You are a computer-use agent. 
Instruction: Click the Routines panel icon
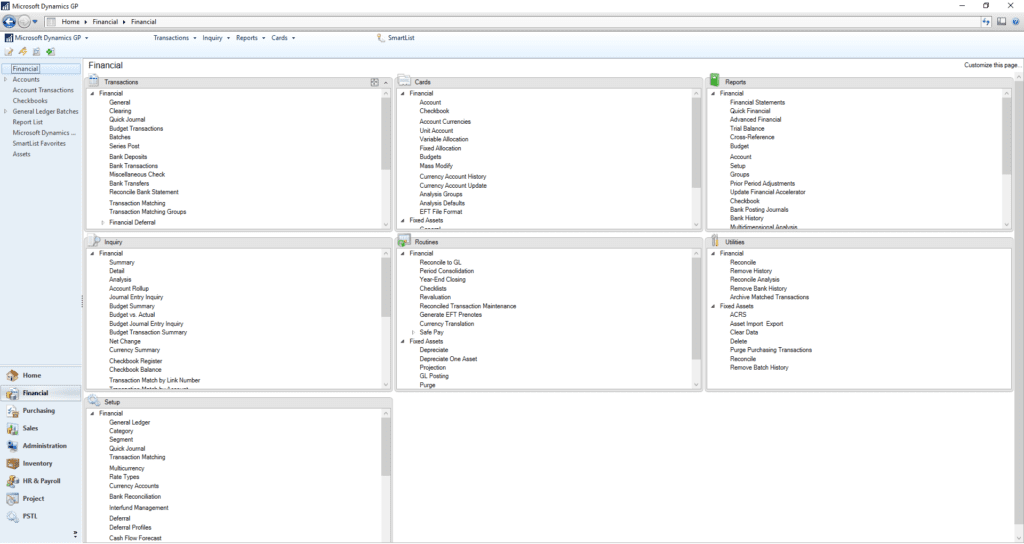click(x=404, y=241)
